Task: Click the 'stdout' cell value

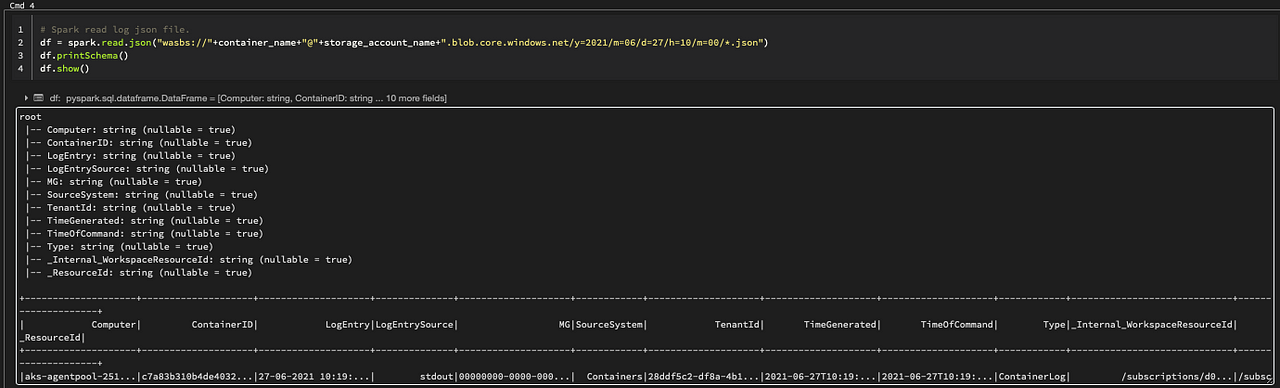Action: pyautogui.click(x=437, y=377)
